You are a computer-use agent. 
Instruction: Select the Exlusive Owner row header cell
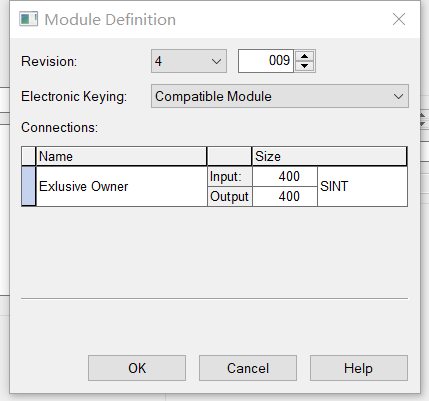tap(28, 186)
